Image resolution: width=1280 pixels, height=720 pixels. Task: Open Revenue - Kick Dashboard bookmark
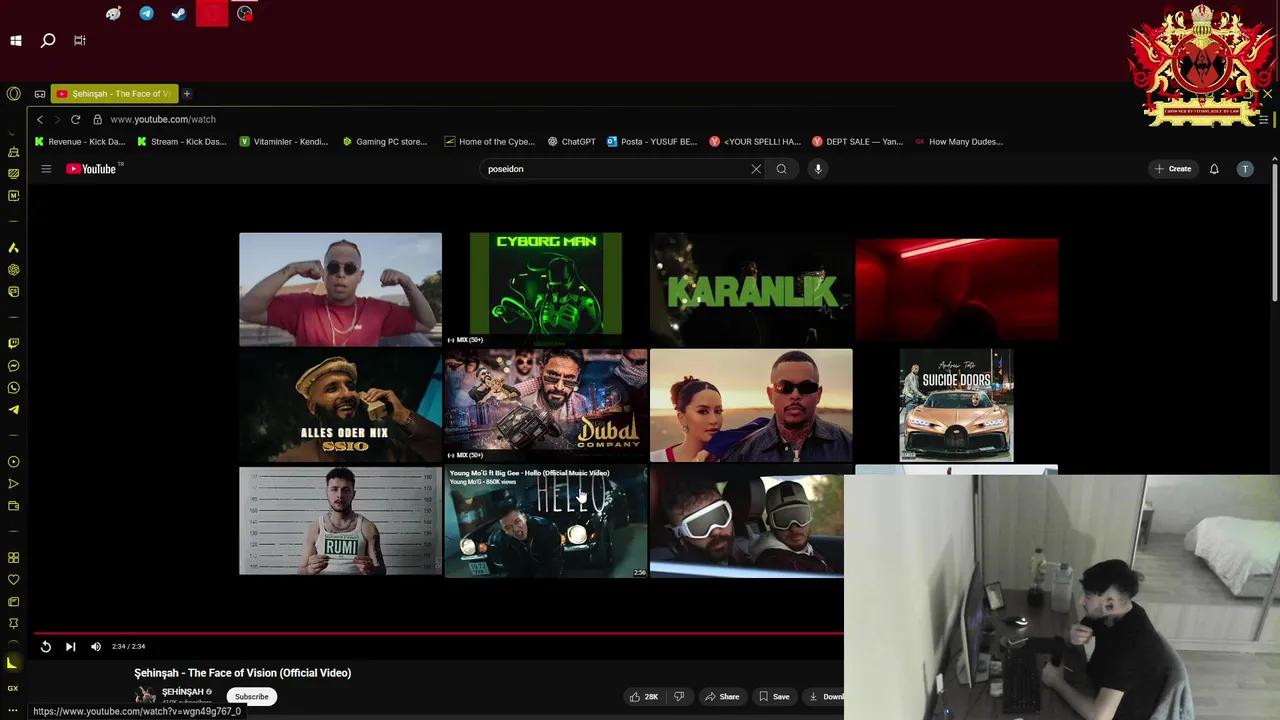pyautogui.click(x=80, y=142)
